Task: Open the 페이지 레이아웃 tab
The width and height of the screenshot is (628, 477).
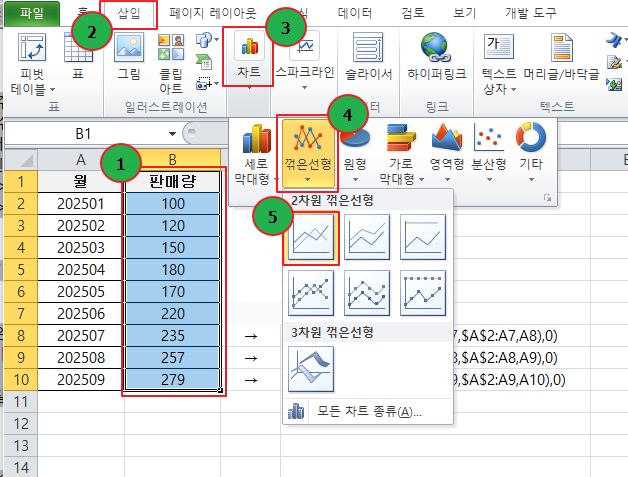Action: click(213, 13)
